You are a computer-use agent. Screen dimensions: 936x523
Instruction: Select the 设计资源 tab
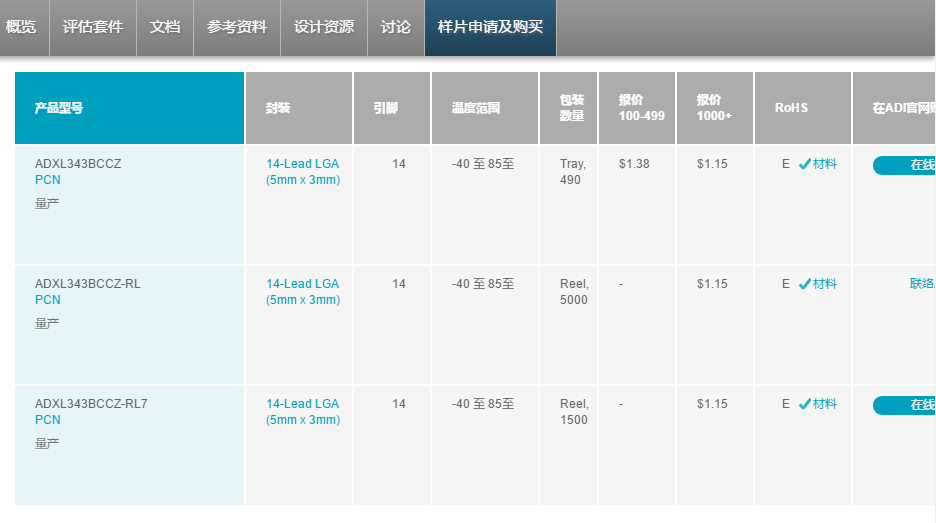point(324,27)
